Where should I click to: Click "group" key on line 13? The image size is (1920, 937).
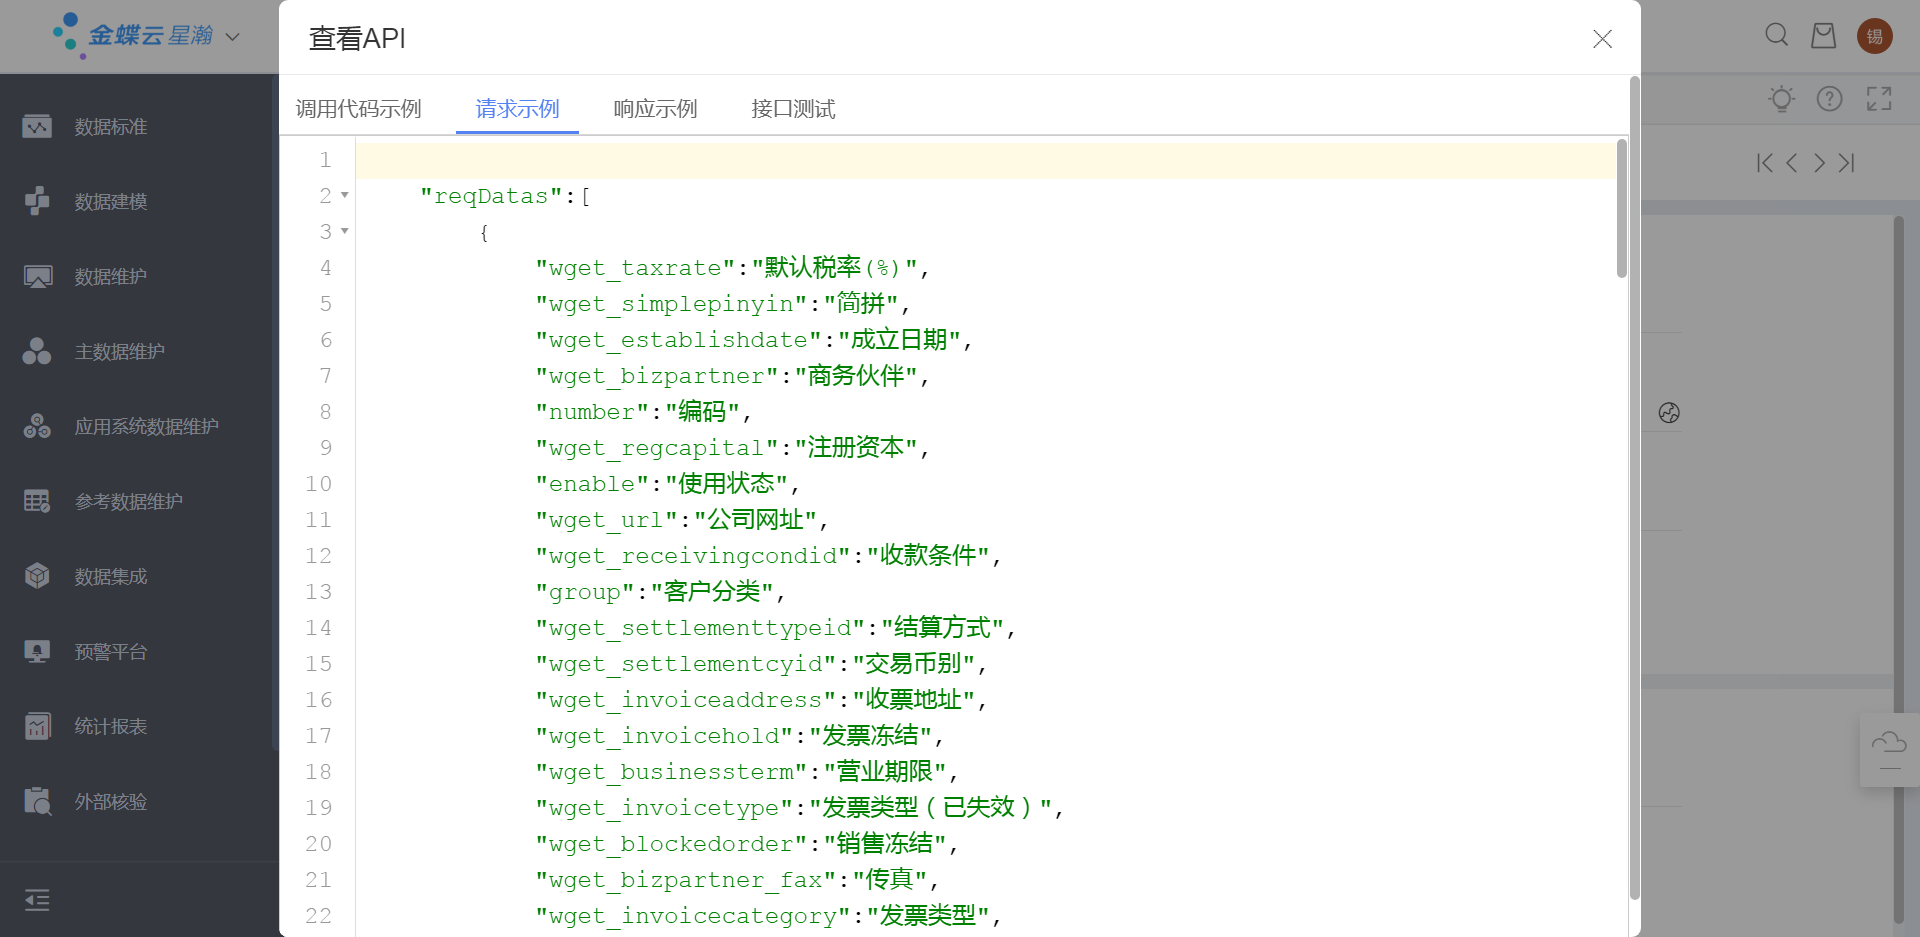click(586, 592)
